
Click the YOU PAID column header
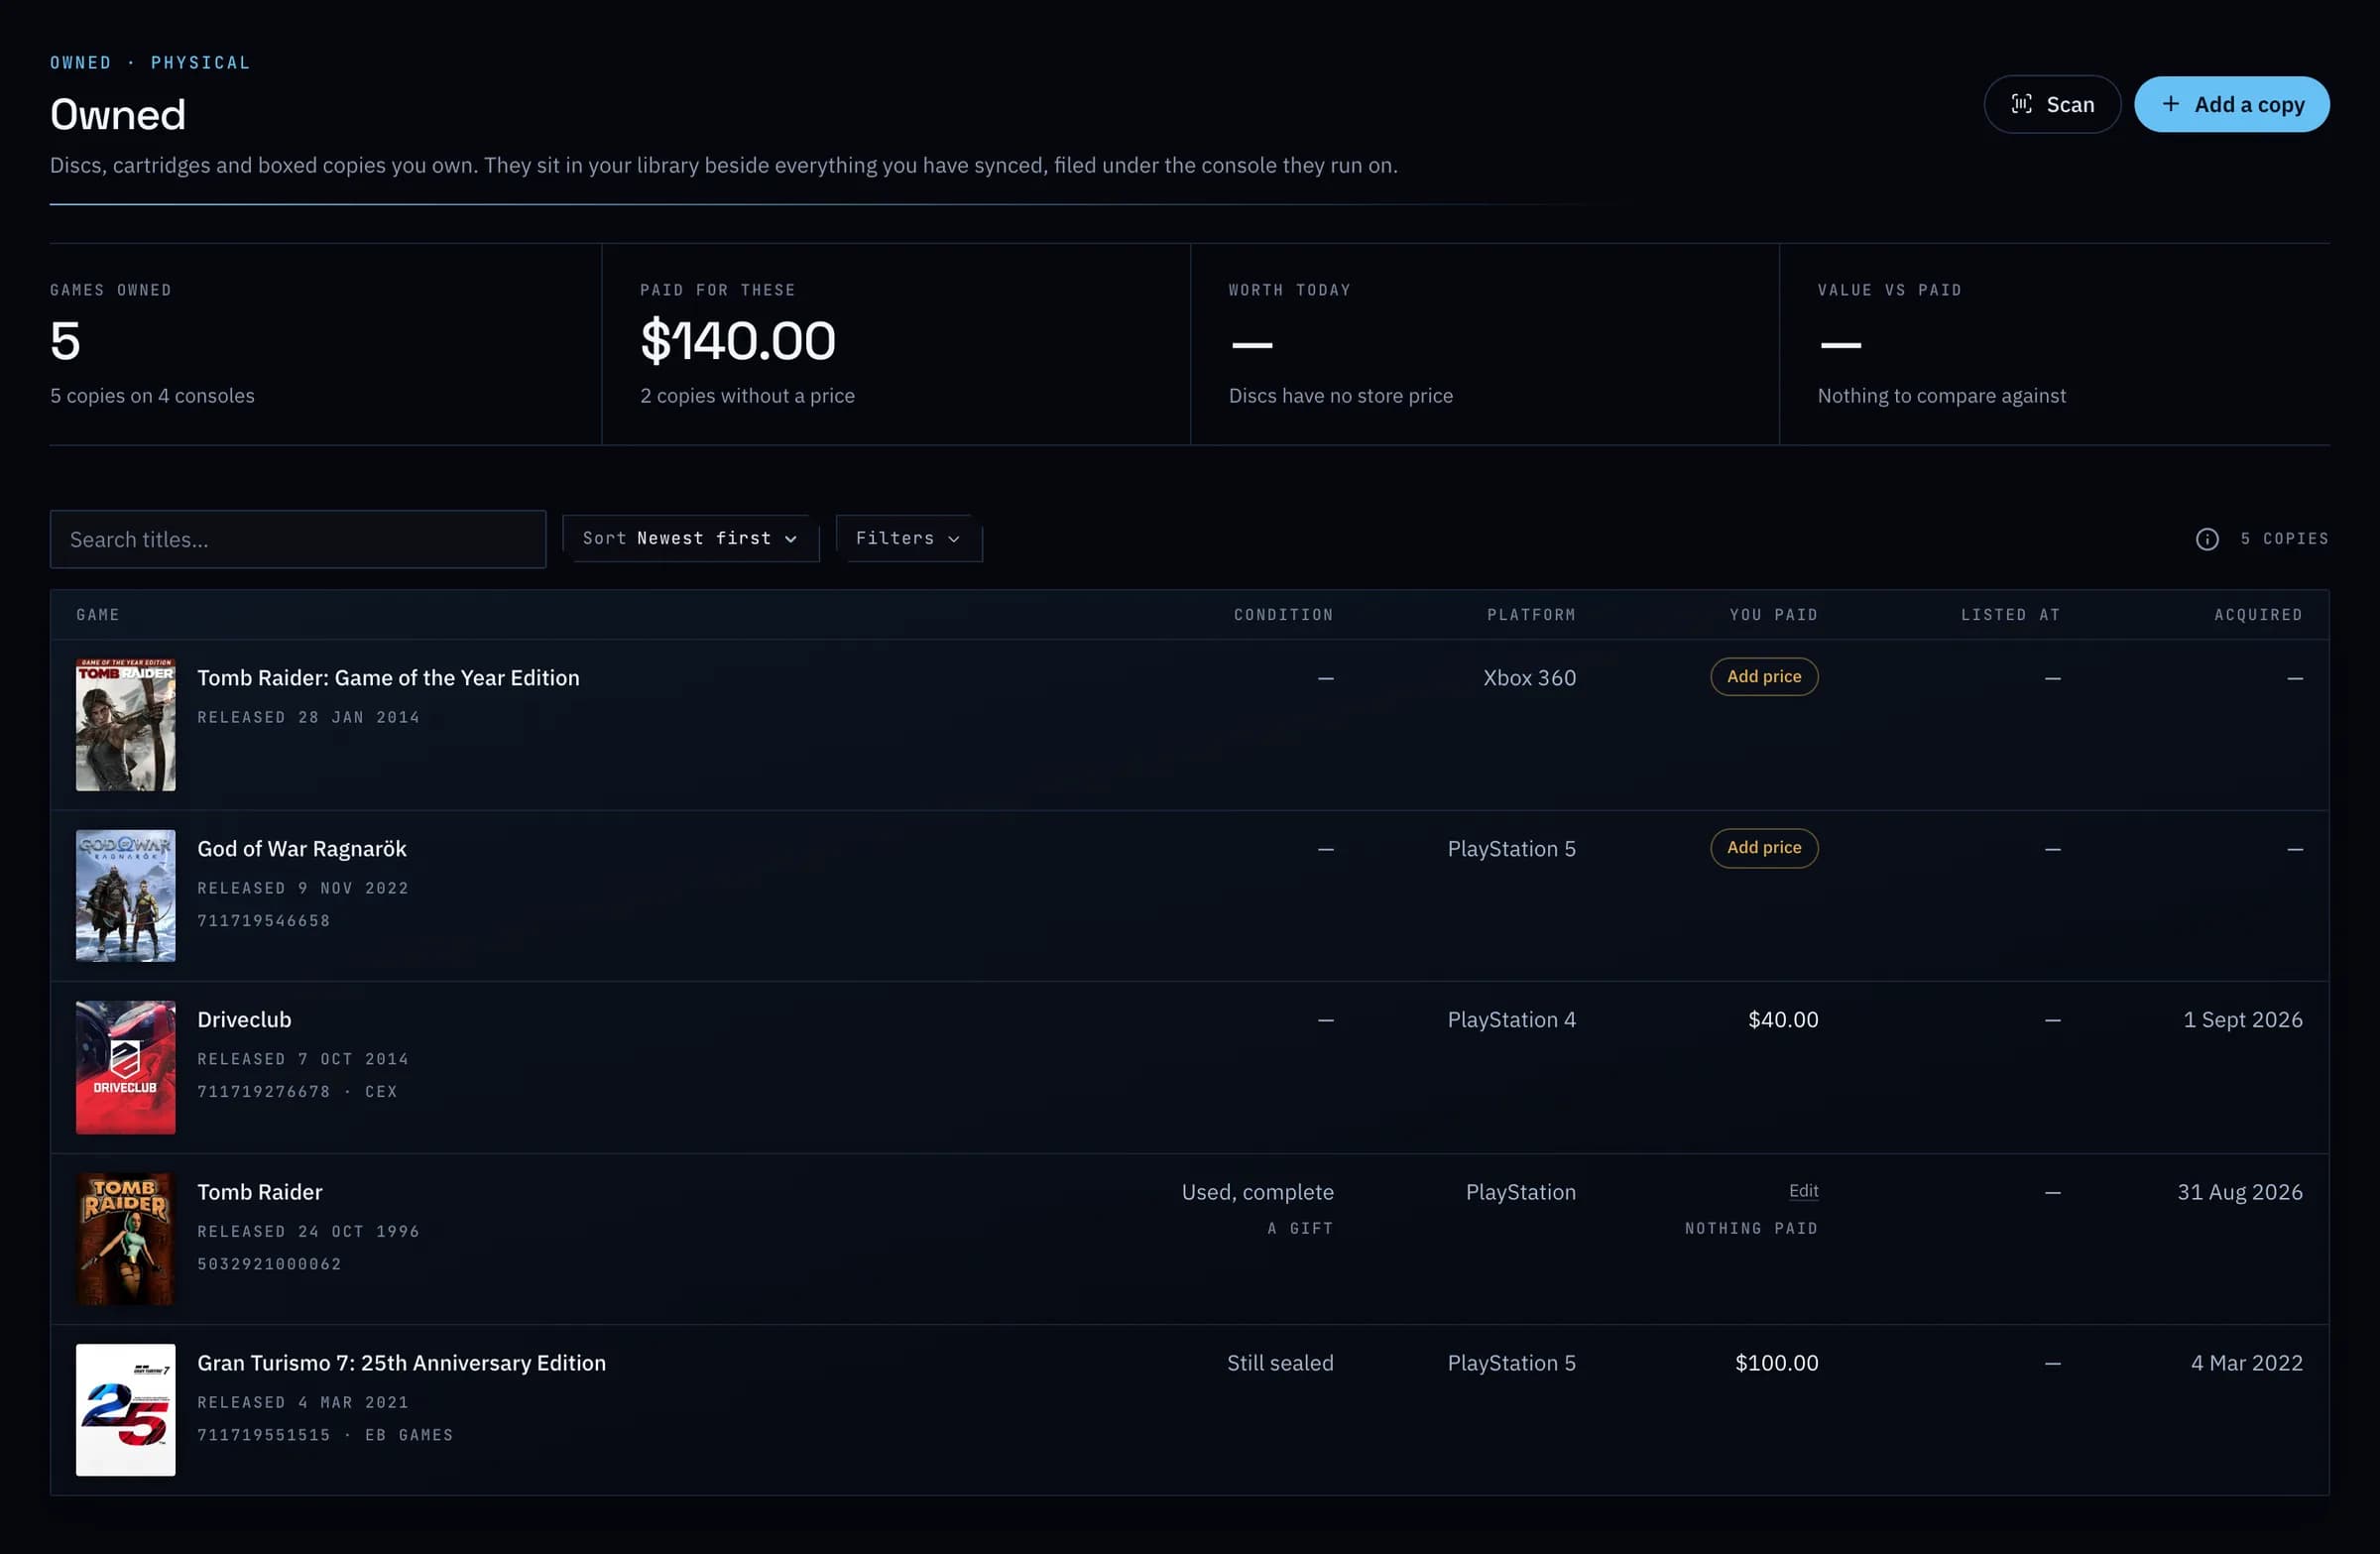point(1773,615)
